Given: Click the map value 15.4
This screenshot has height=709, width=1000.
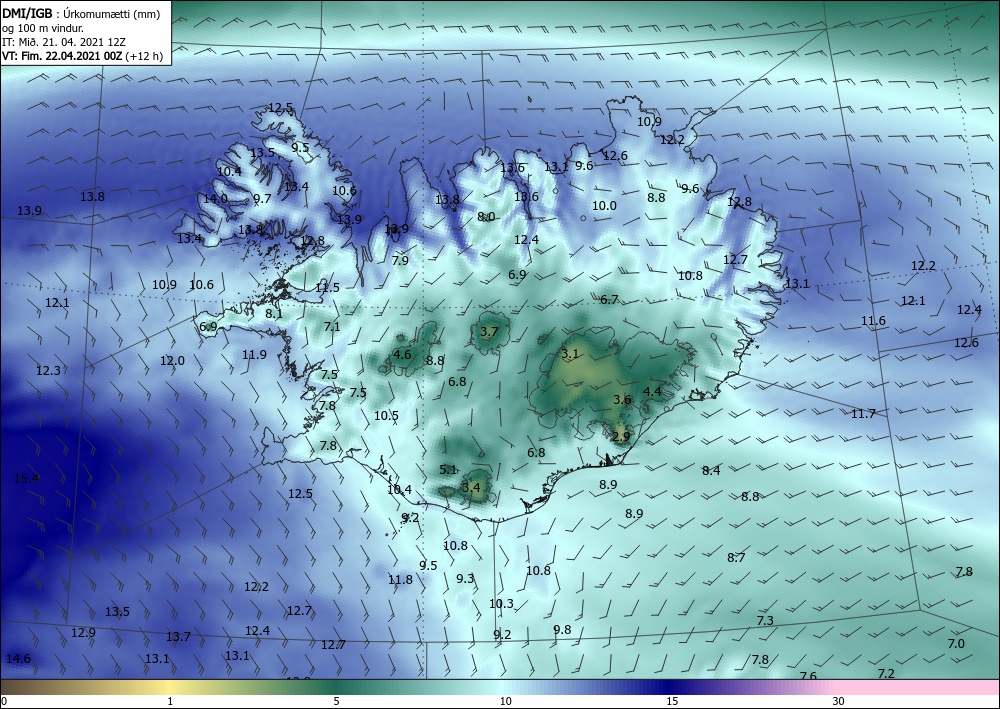Looking at the screenshot, I should click(x=27, y=478).
